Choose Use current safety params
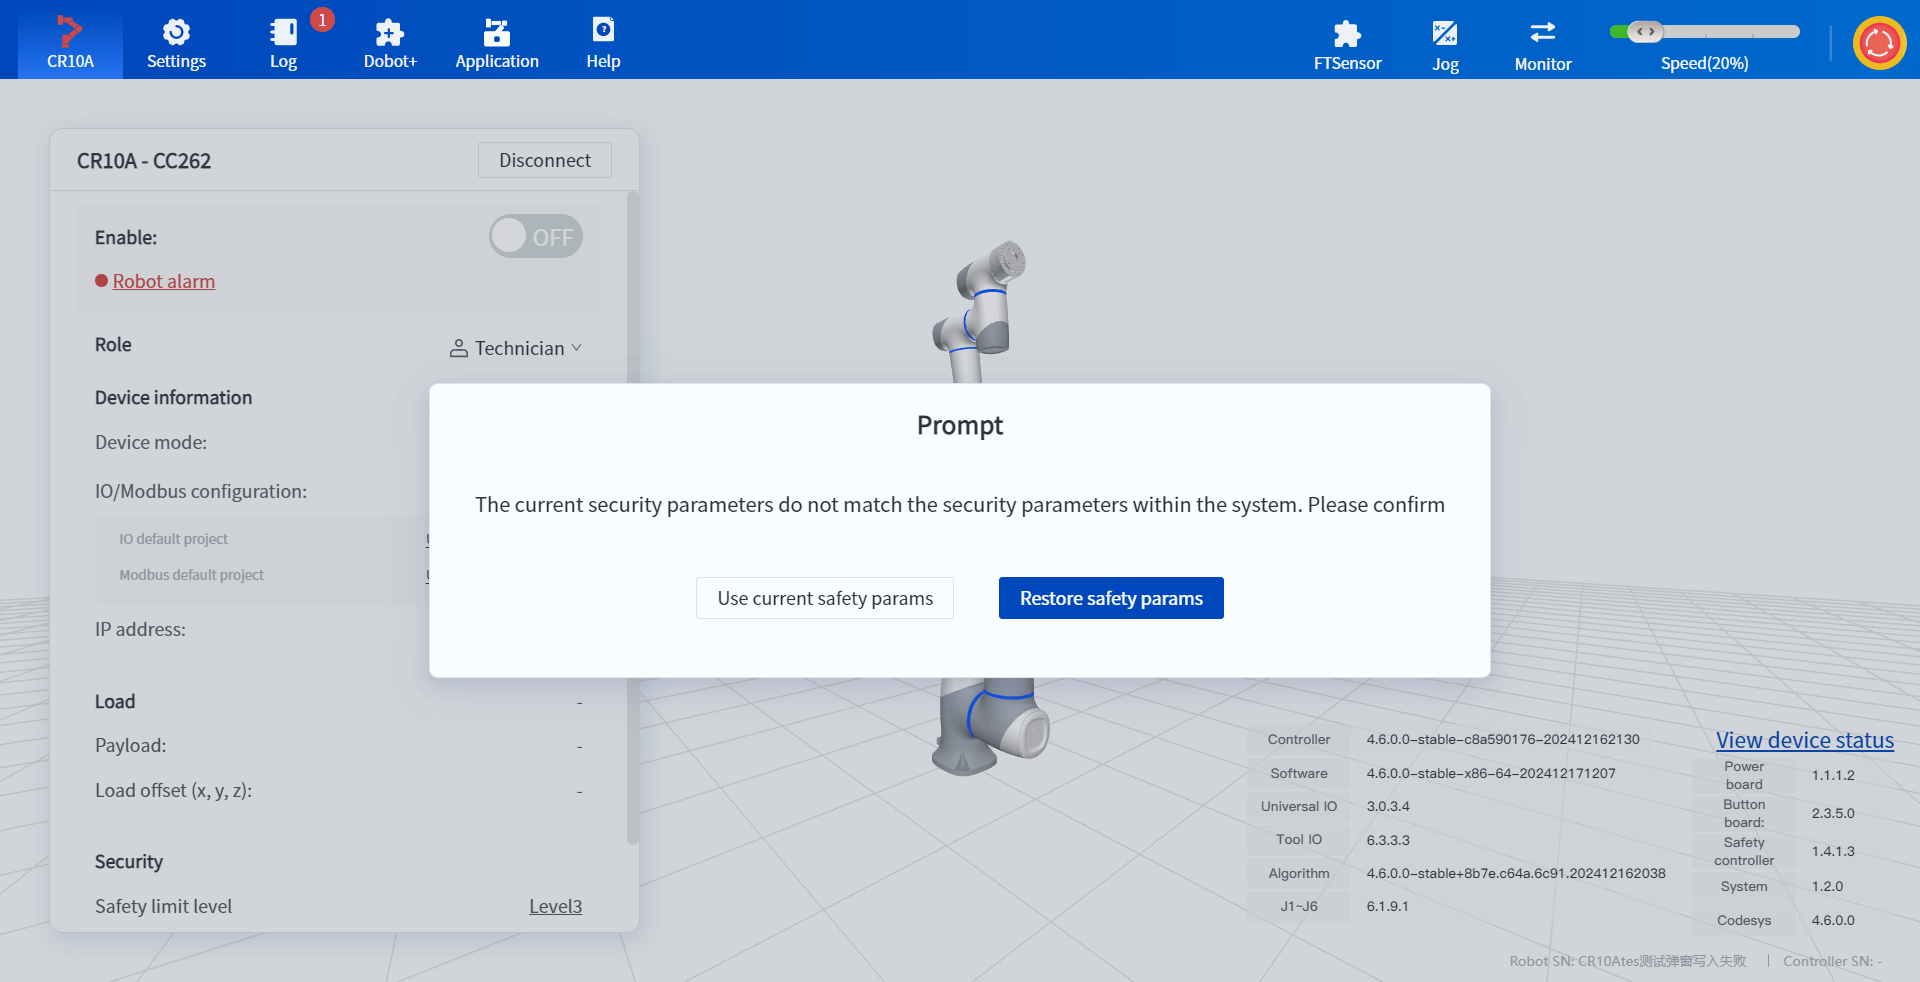The height and width of the screenshot is (982, 1920). point(825,598)
